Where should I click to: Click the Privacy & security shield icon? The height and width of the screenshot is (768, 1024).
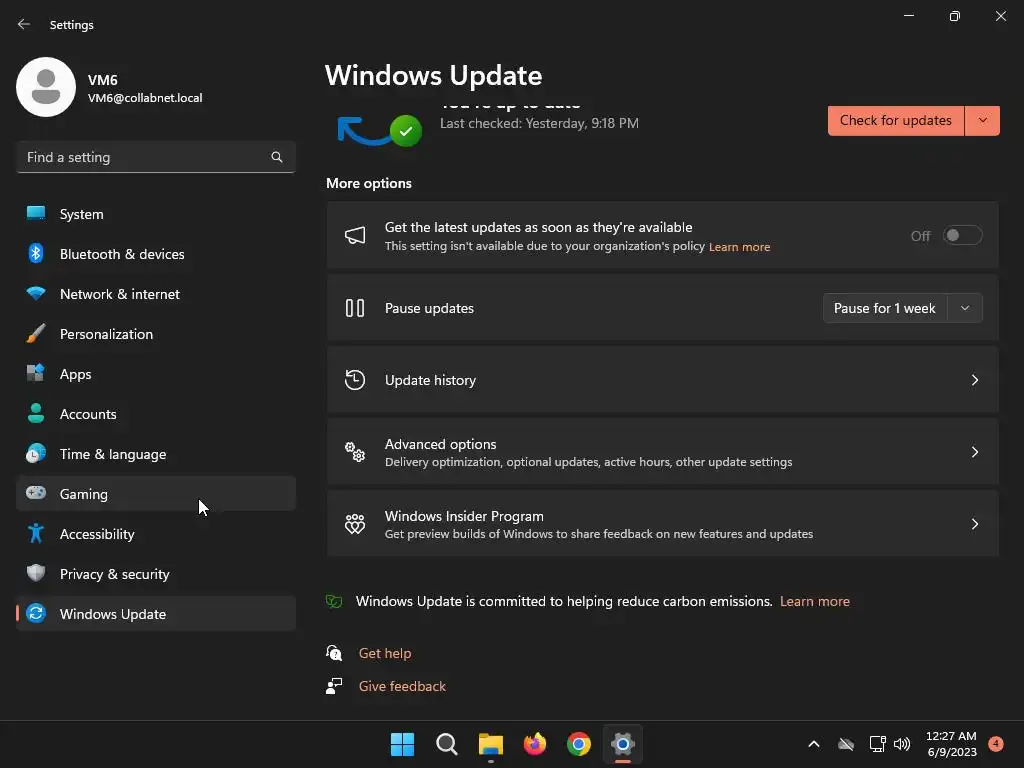pos(36,573)
